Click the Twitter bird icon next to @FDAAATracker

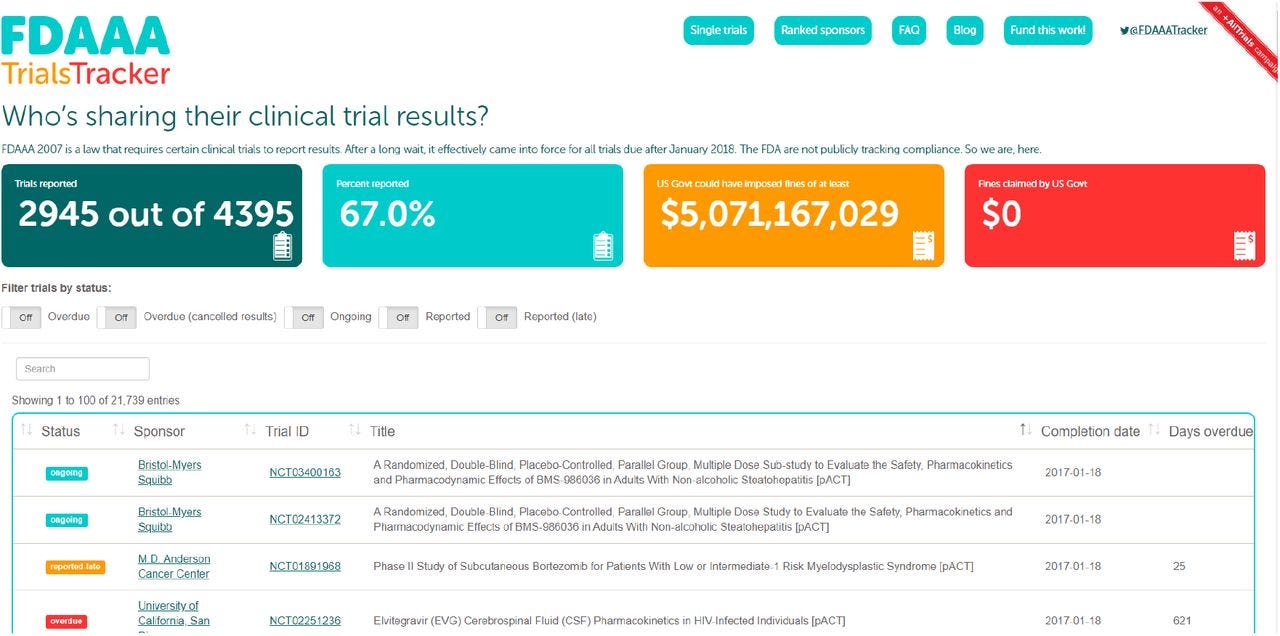tap(1123, 30)
